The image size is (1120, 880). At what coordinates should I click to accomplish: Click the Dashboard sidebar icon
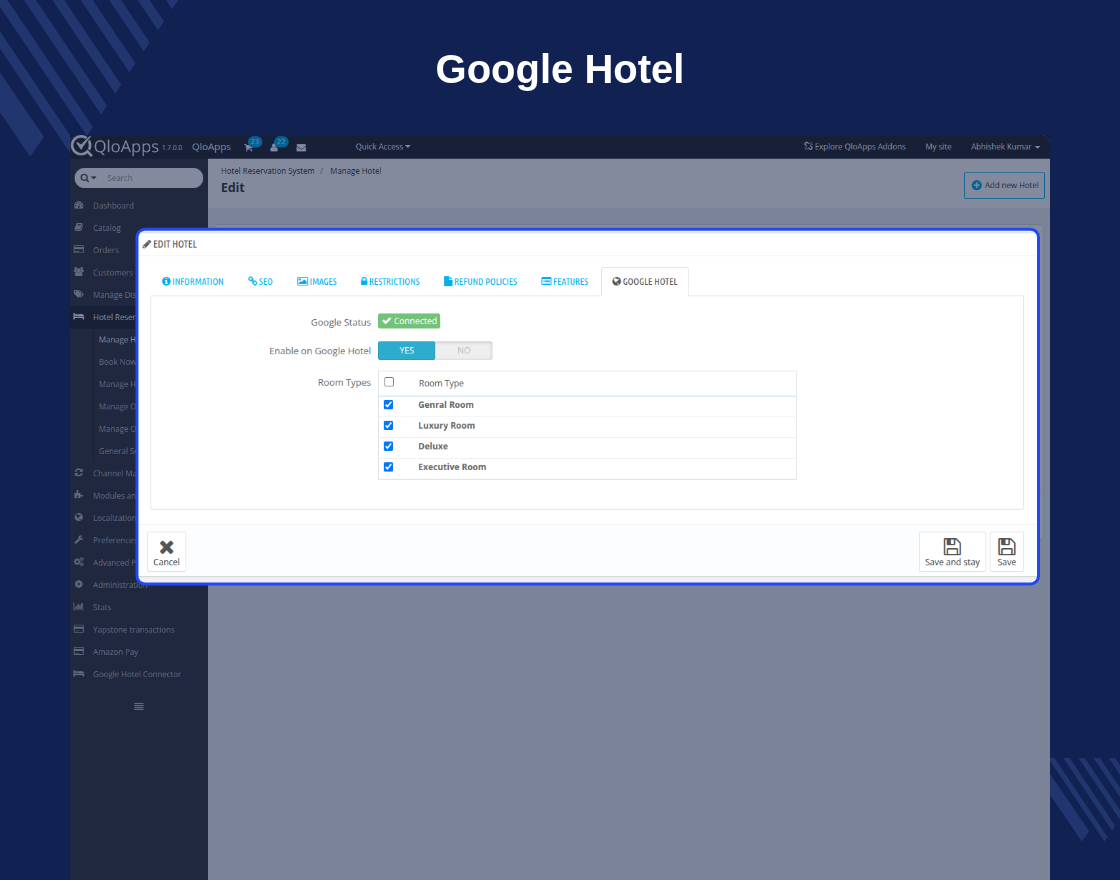coord(79,206)
